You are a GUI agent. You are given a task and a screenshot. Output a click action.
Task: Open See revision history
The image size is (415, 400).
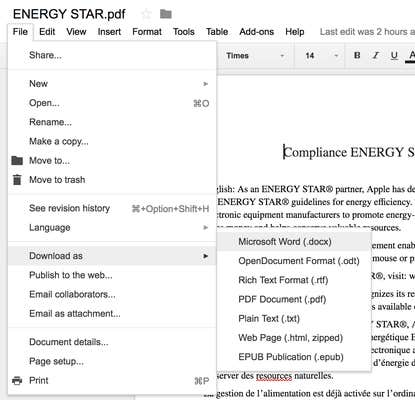[112, 208]
